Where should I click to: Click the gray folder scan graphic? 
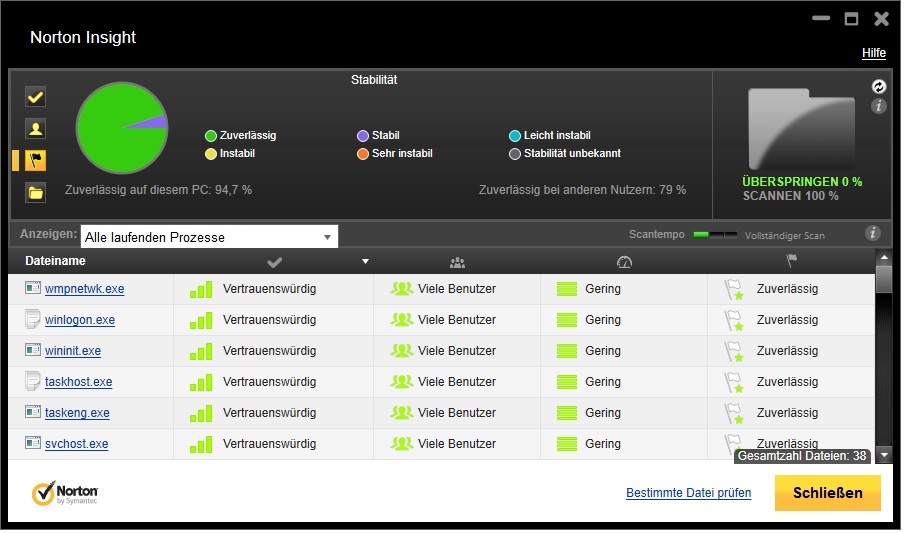click(804, 129)
